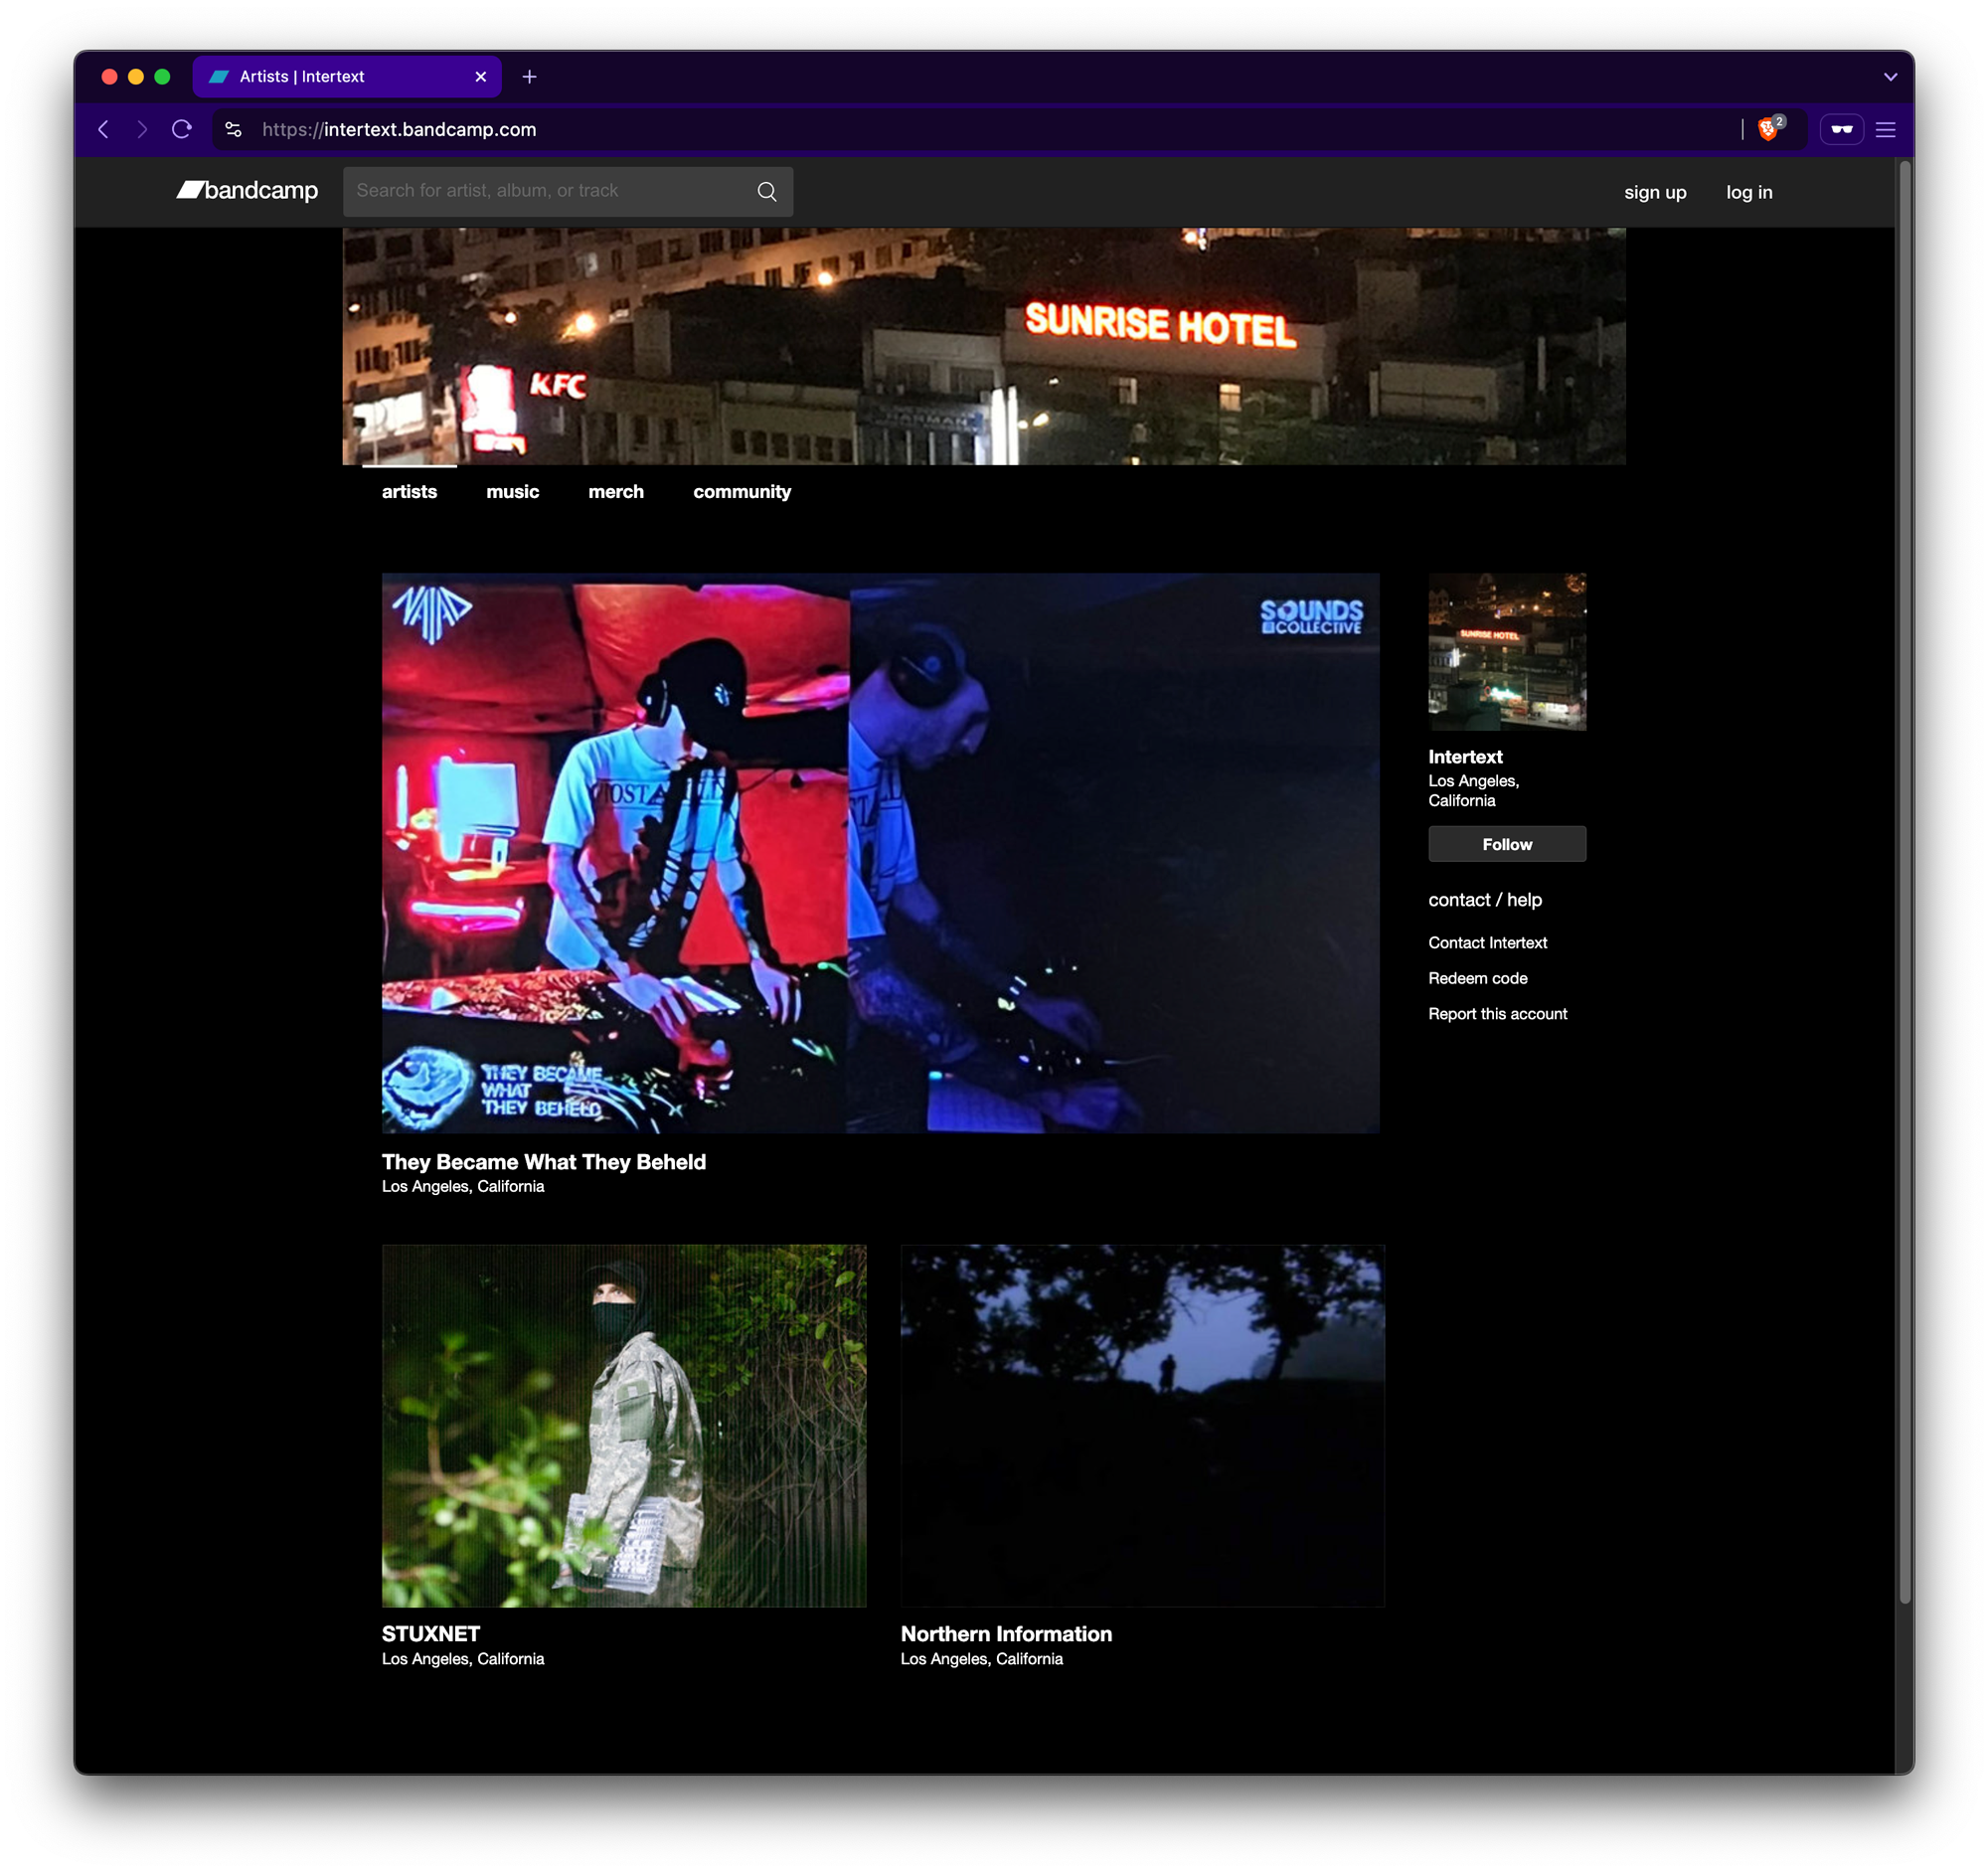Follow the Intertext label
Screen dimensions: 1988x1872
1507,844
